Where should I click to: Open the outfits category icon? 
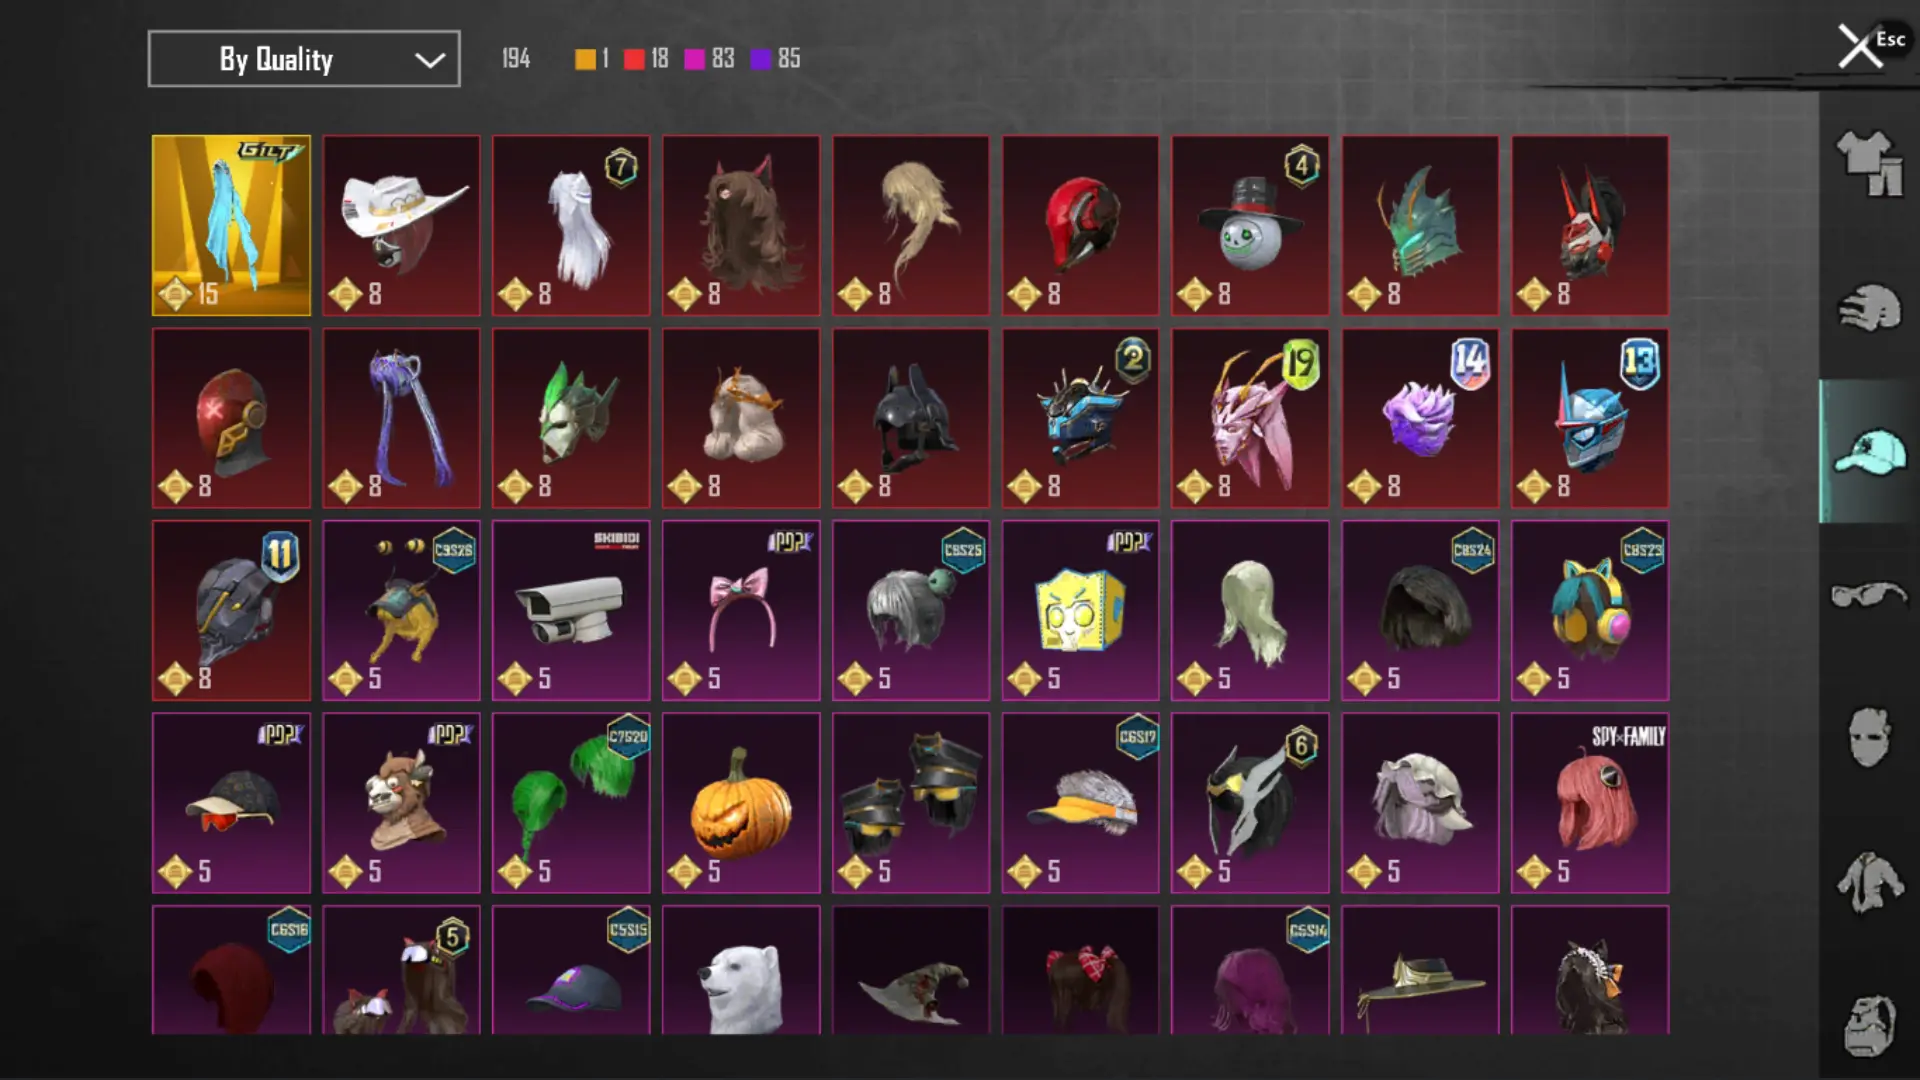coord(1869,163)
